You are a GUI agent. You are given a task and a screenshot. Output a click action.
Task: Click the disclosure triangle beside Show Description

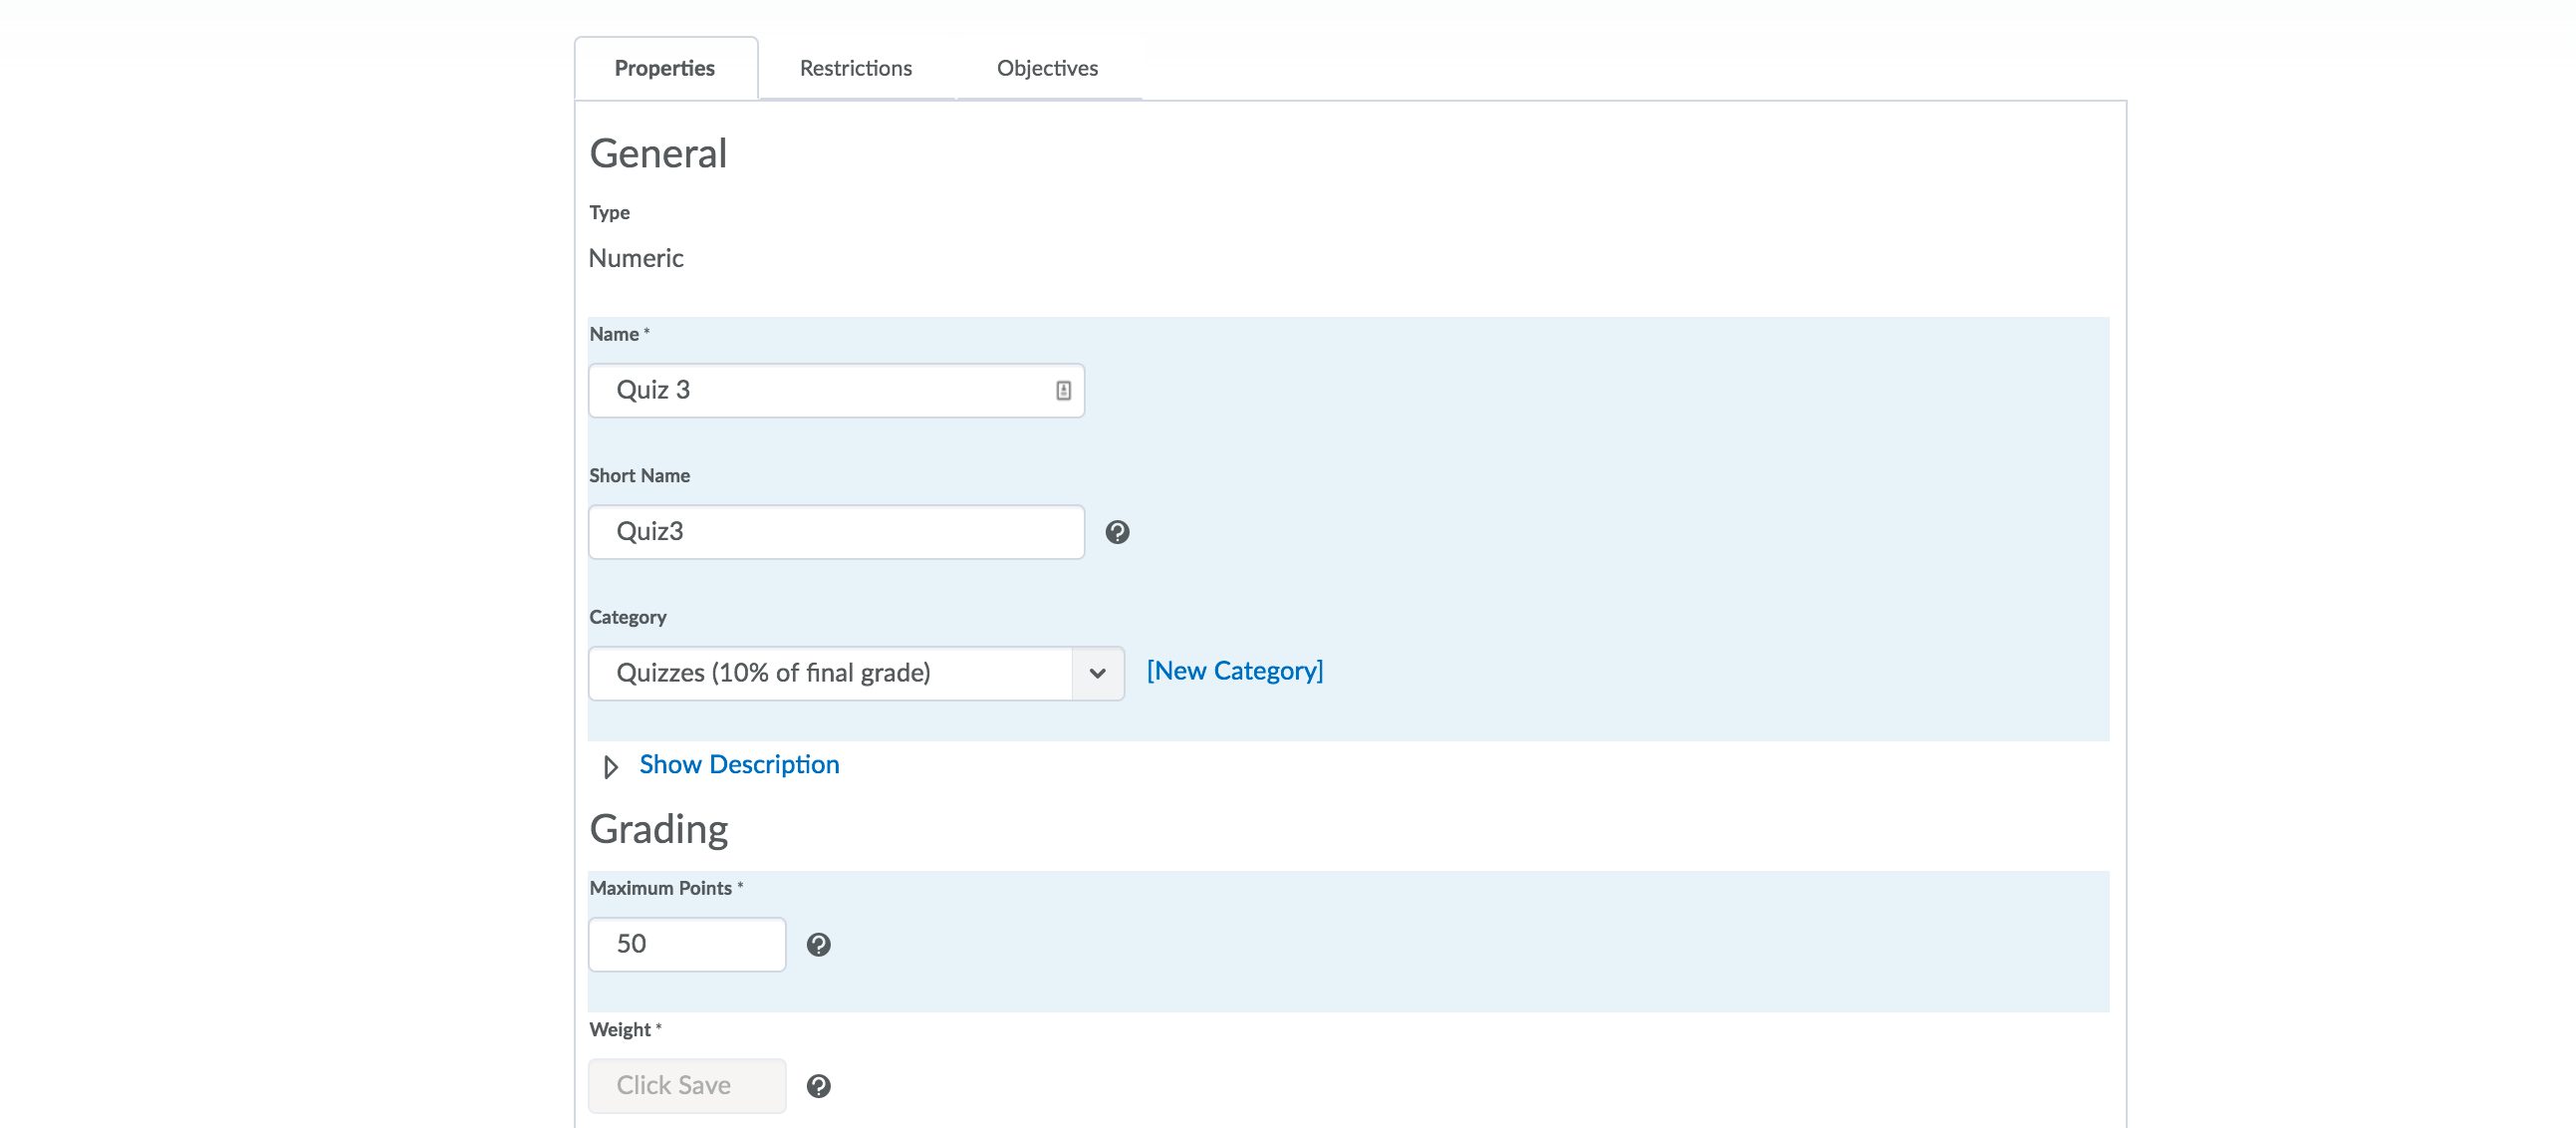610,767
